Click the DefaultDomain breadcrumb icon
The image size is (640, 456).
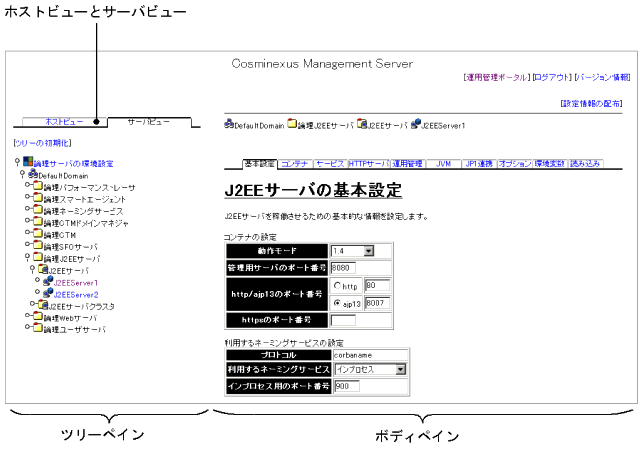(229, 123)
